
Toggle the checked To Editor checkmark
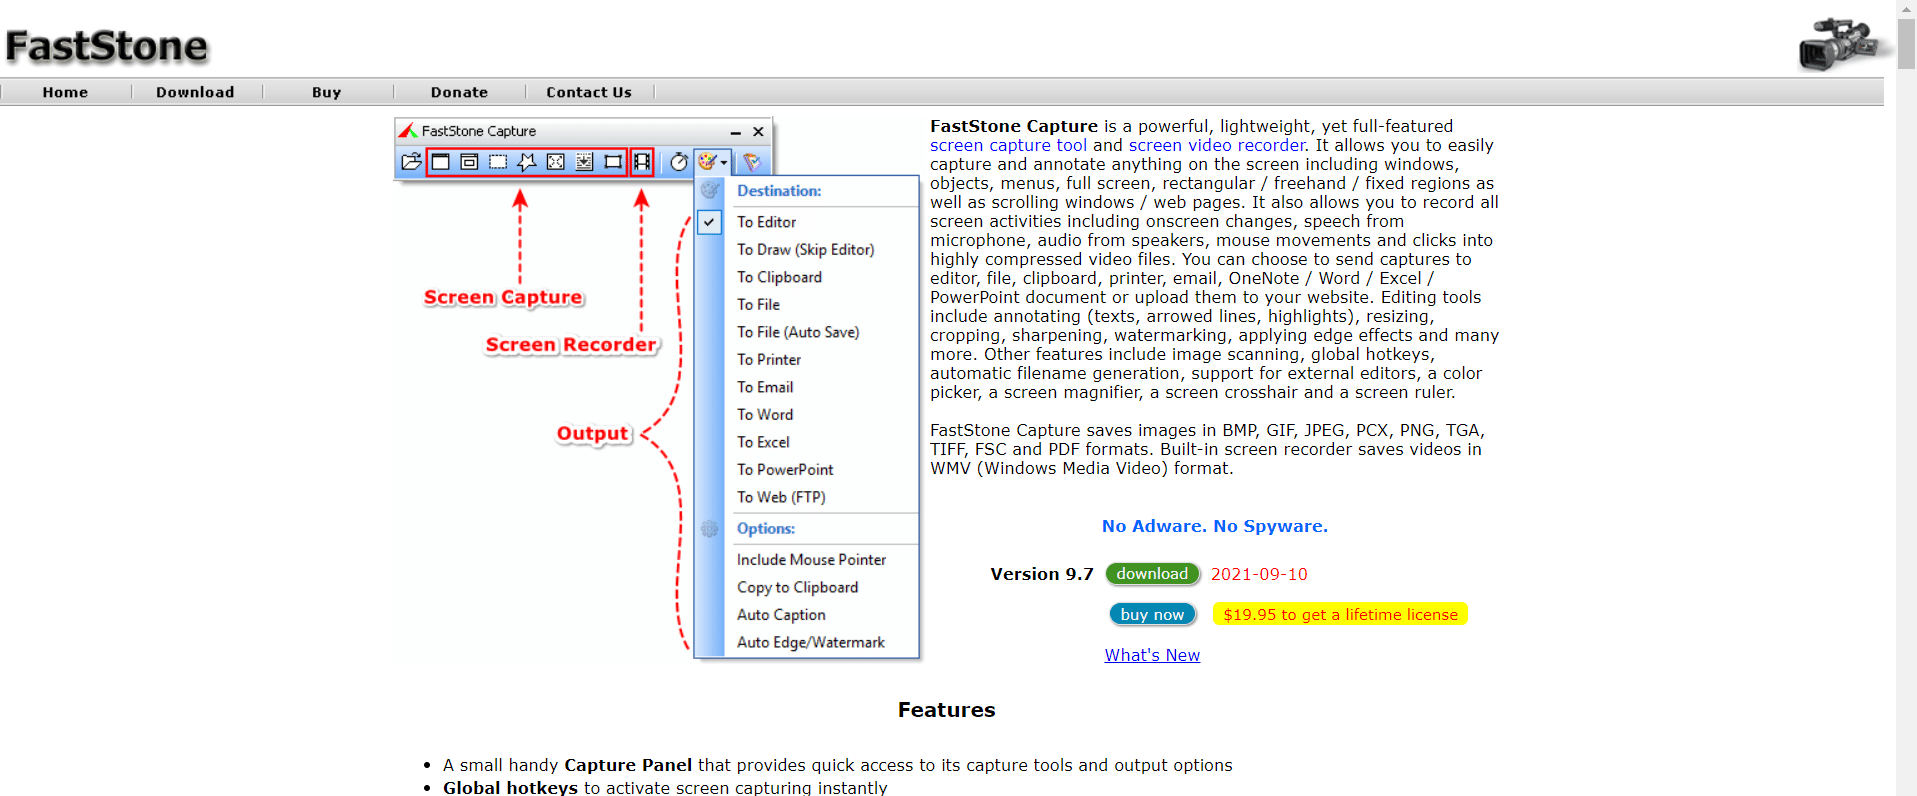(709, 222)
